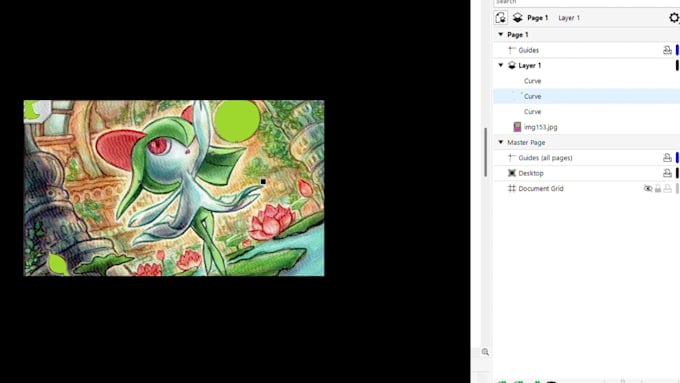Toggle printing for the Document Grid
Screen dimensions: 680x383
click(667, 188)
